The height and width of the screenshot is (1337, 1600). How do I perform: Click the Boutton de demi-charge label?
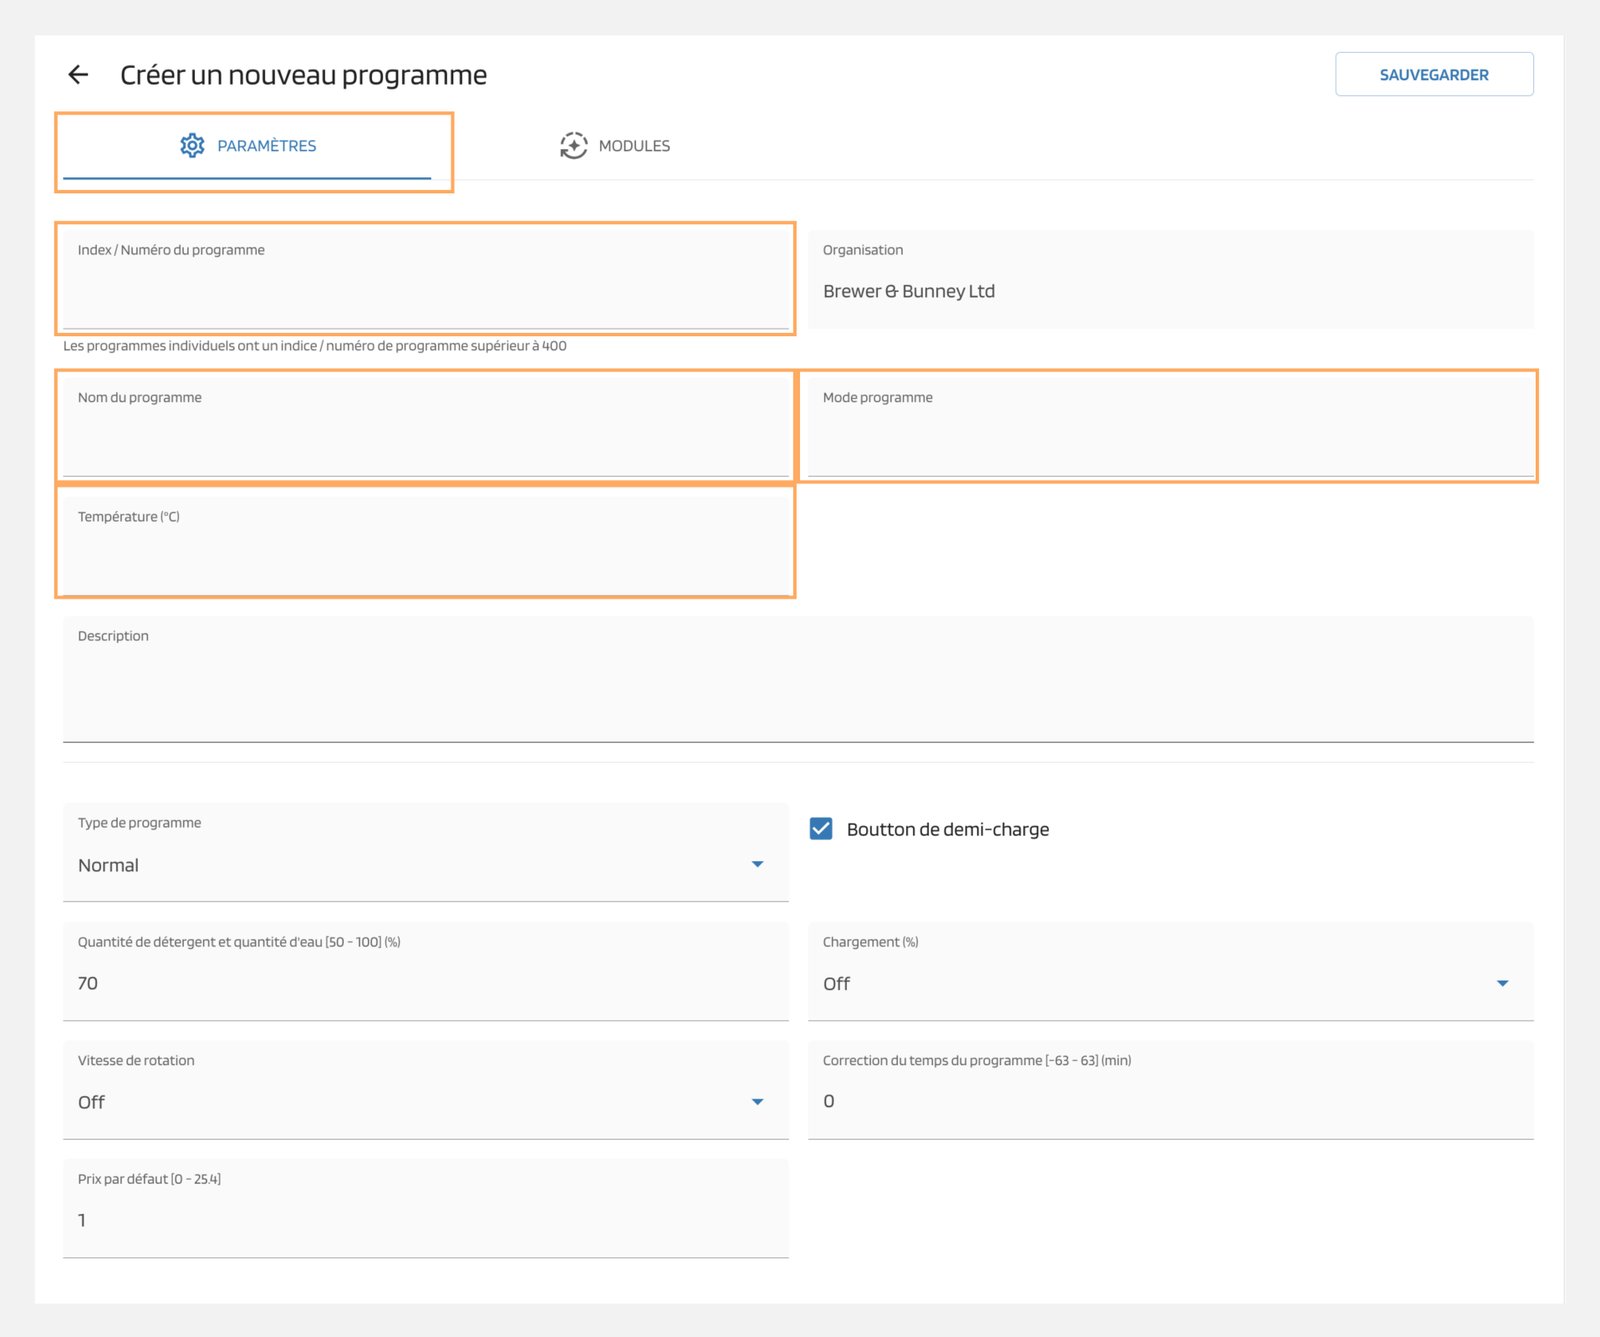(x=947, y=830)
